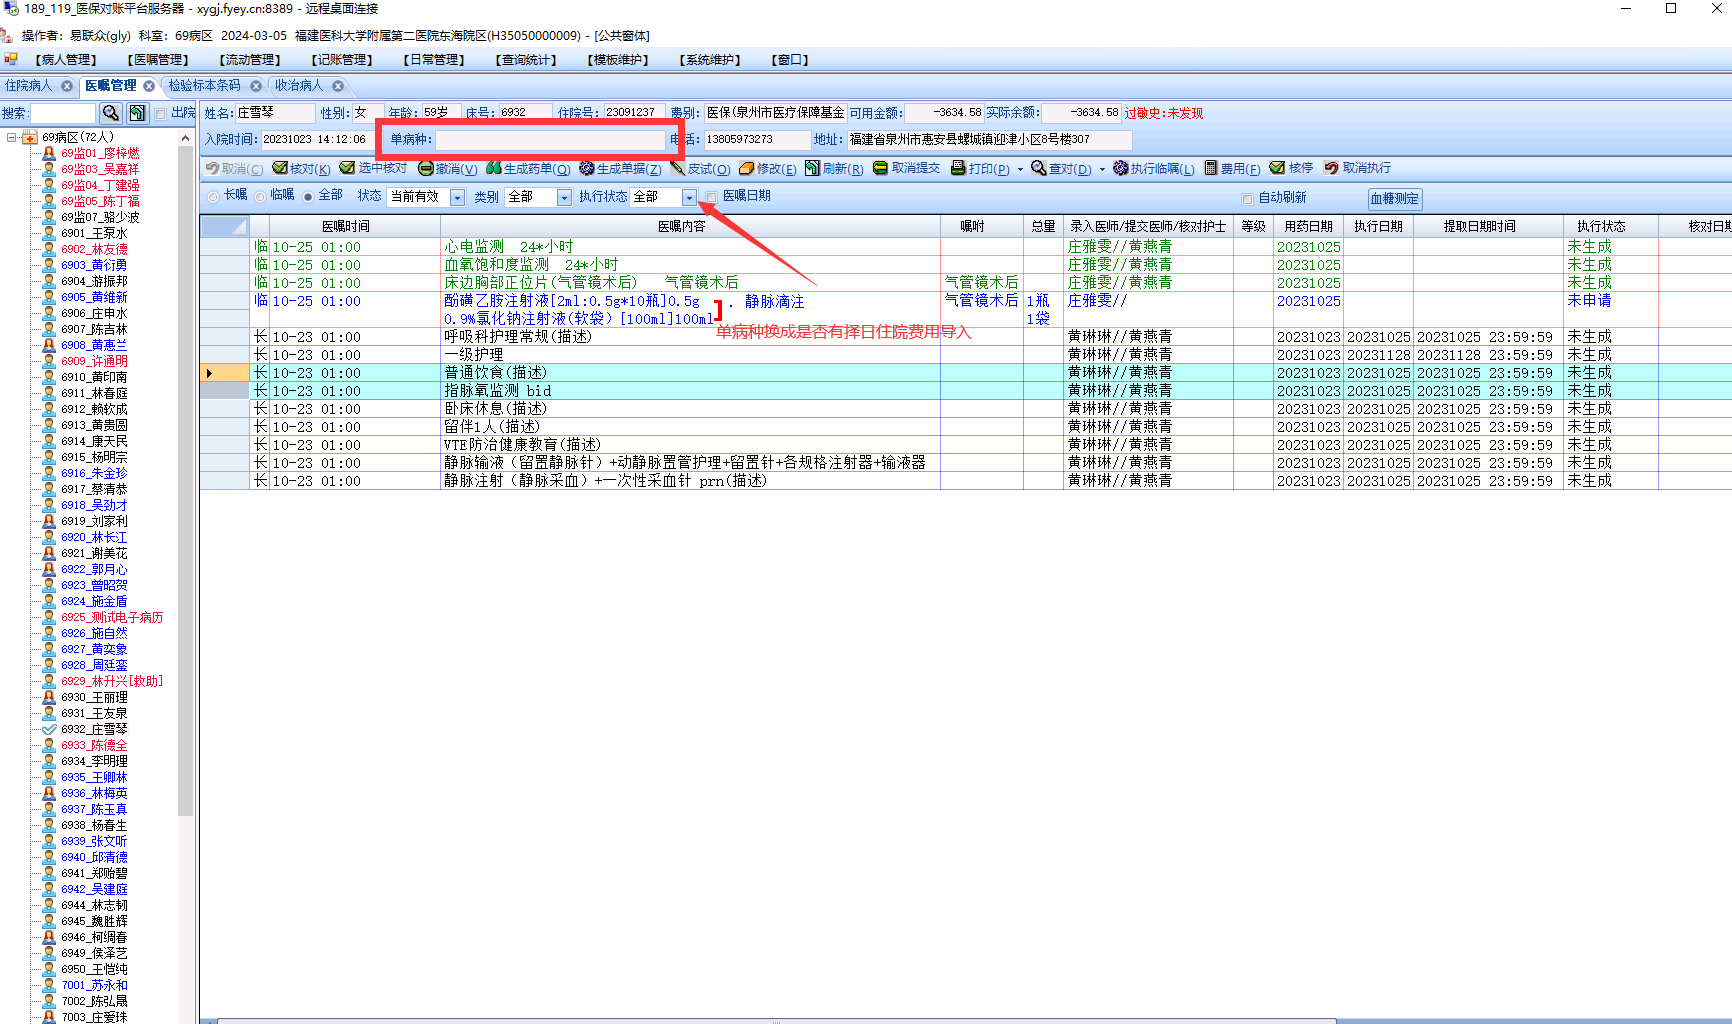Click the 69病区 ward folder icon

click(x=30, y=137)
